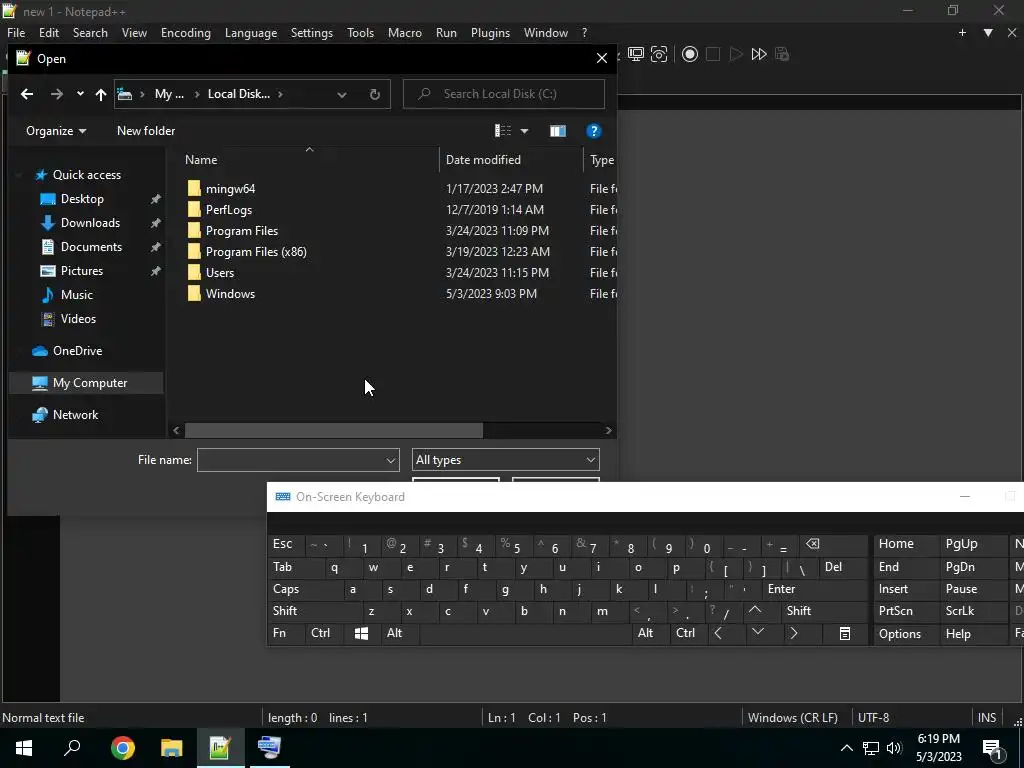Open Notepad++ tab list down triangle
The image size is (1024, 768).
pos(988,33)
